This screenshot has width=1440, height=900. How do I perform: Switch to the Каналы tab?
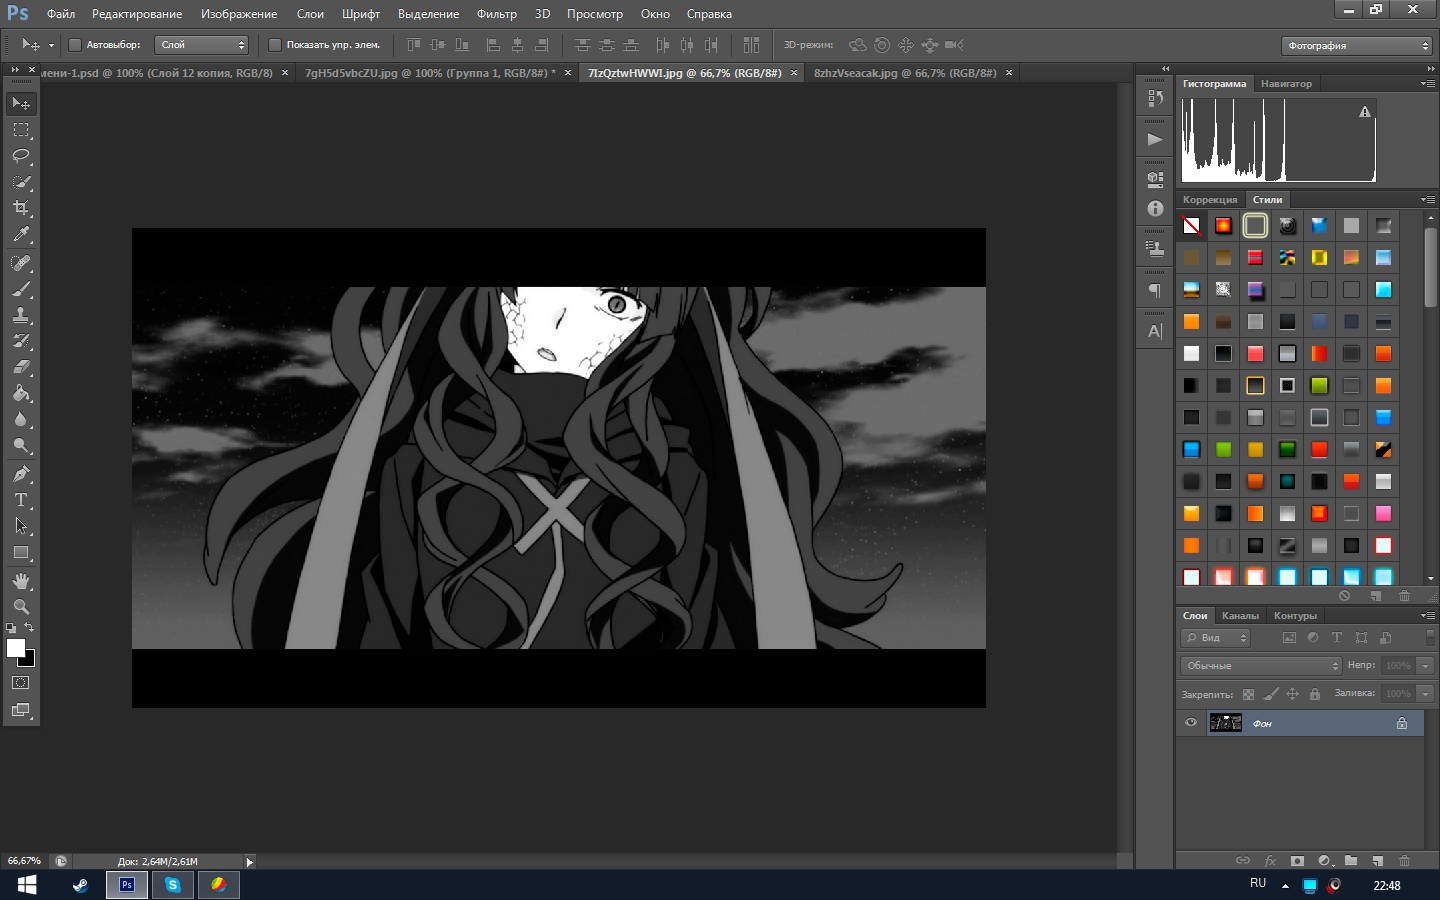1240,616
